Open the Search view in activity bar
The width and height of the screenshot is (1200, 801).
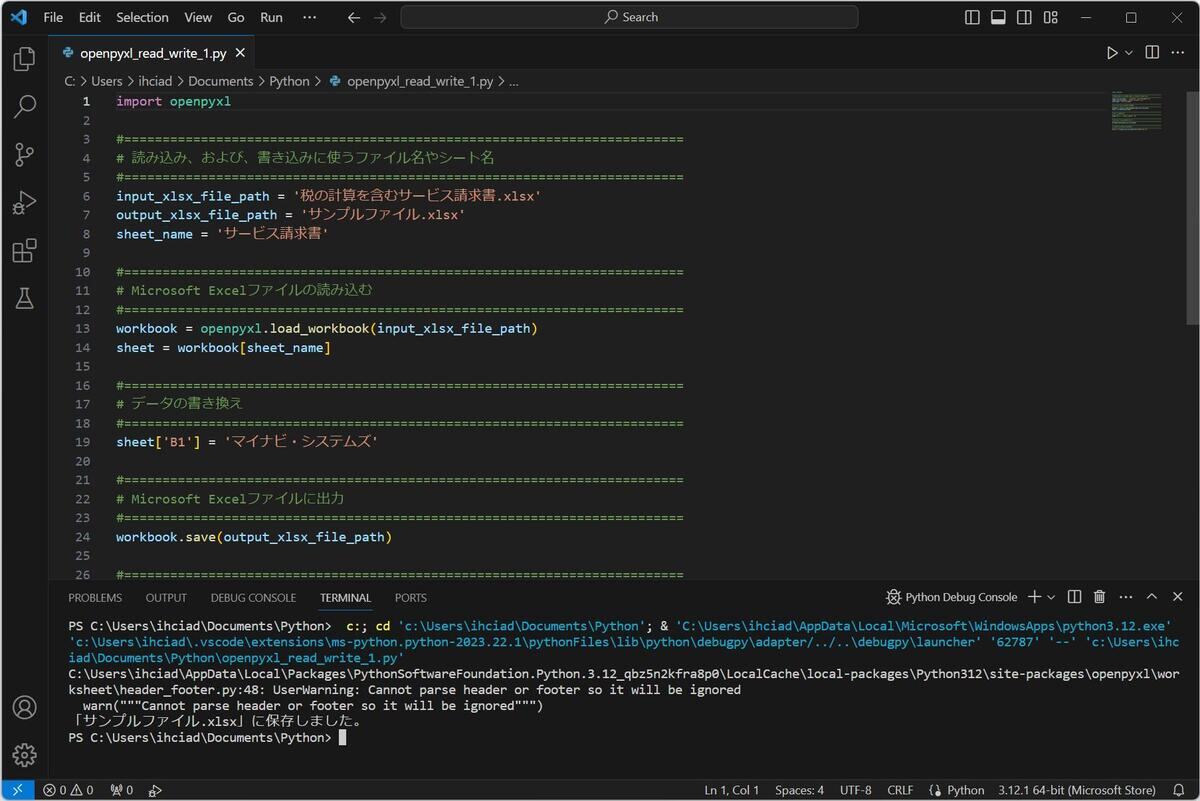24,106
